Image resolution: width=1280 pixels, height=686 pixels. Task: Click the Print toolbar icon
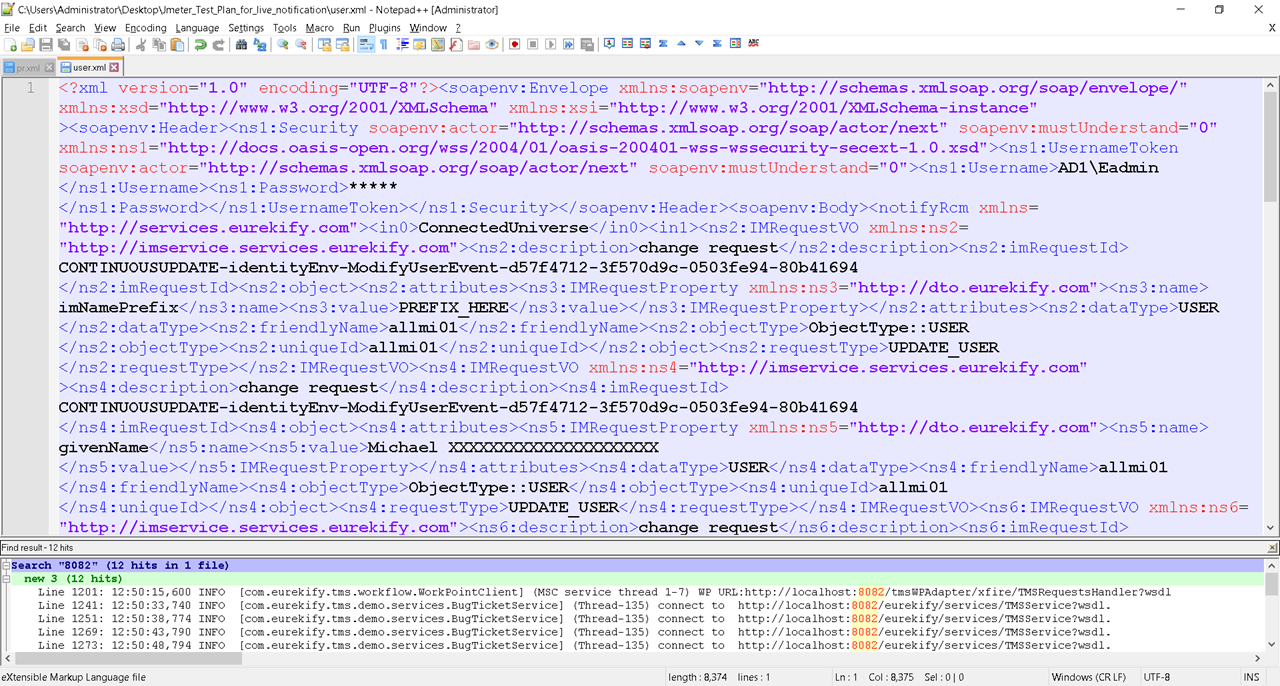pyautogui.click(x=118, y=44)
